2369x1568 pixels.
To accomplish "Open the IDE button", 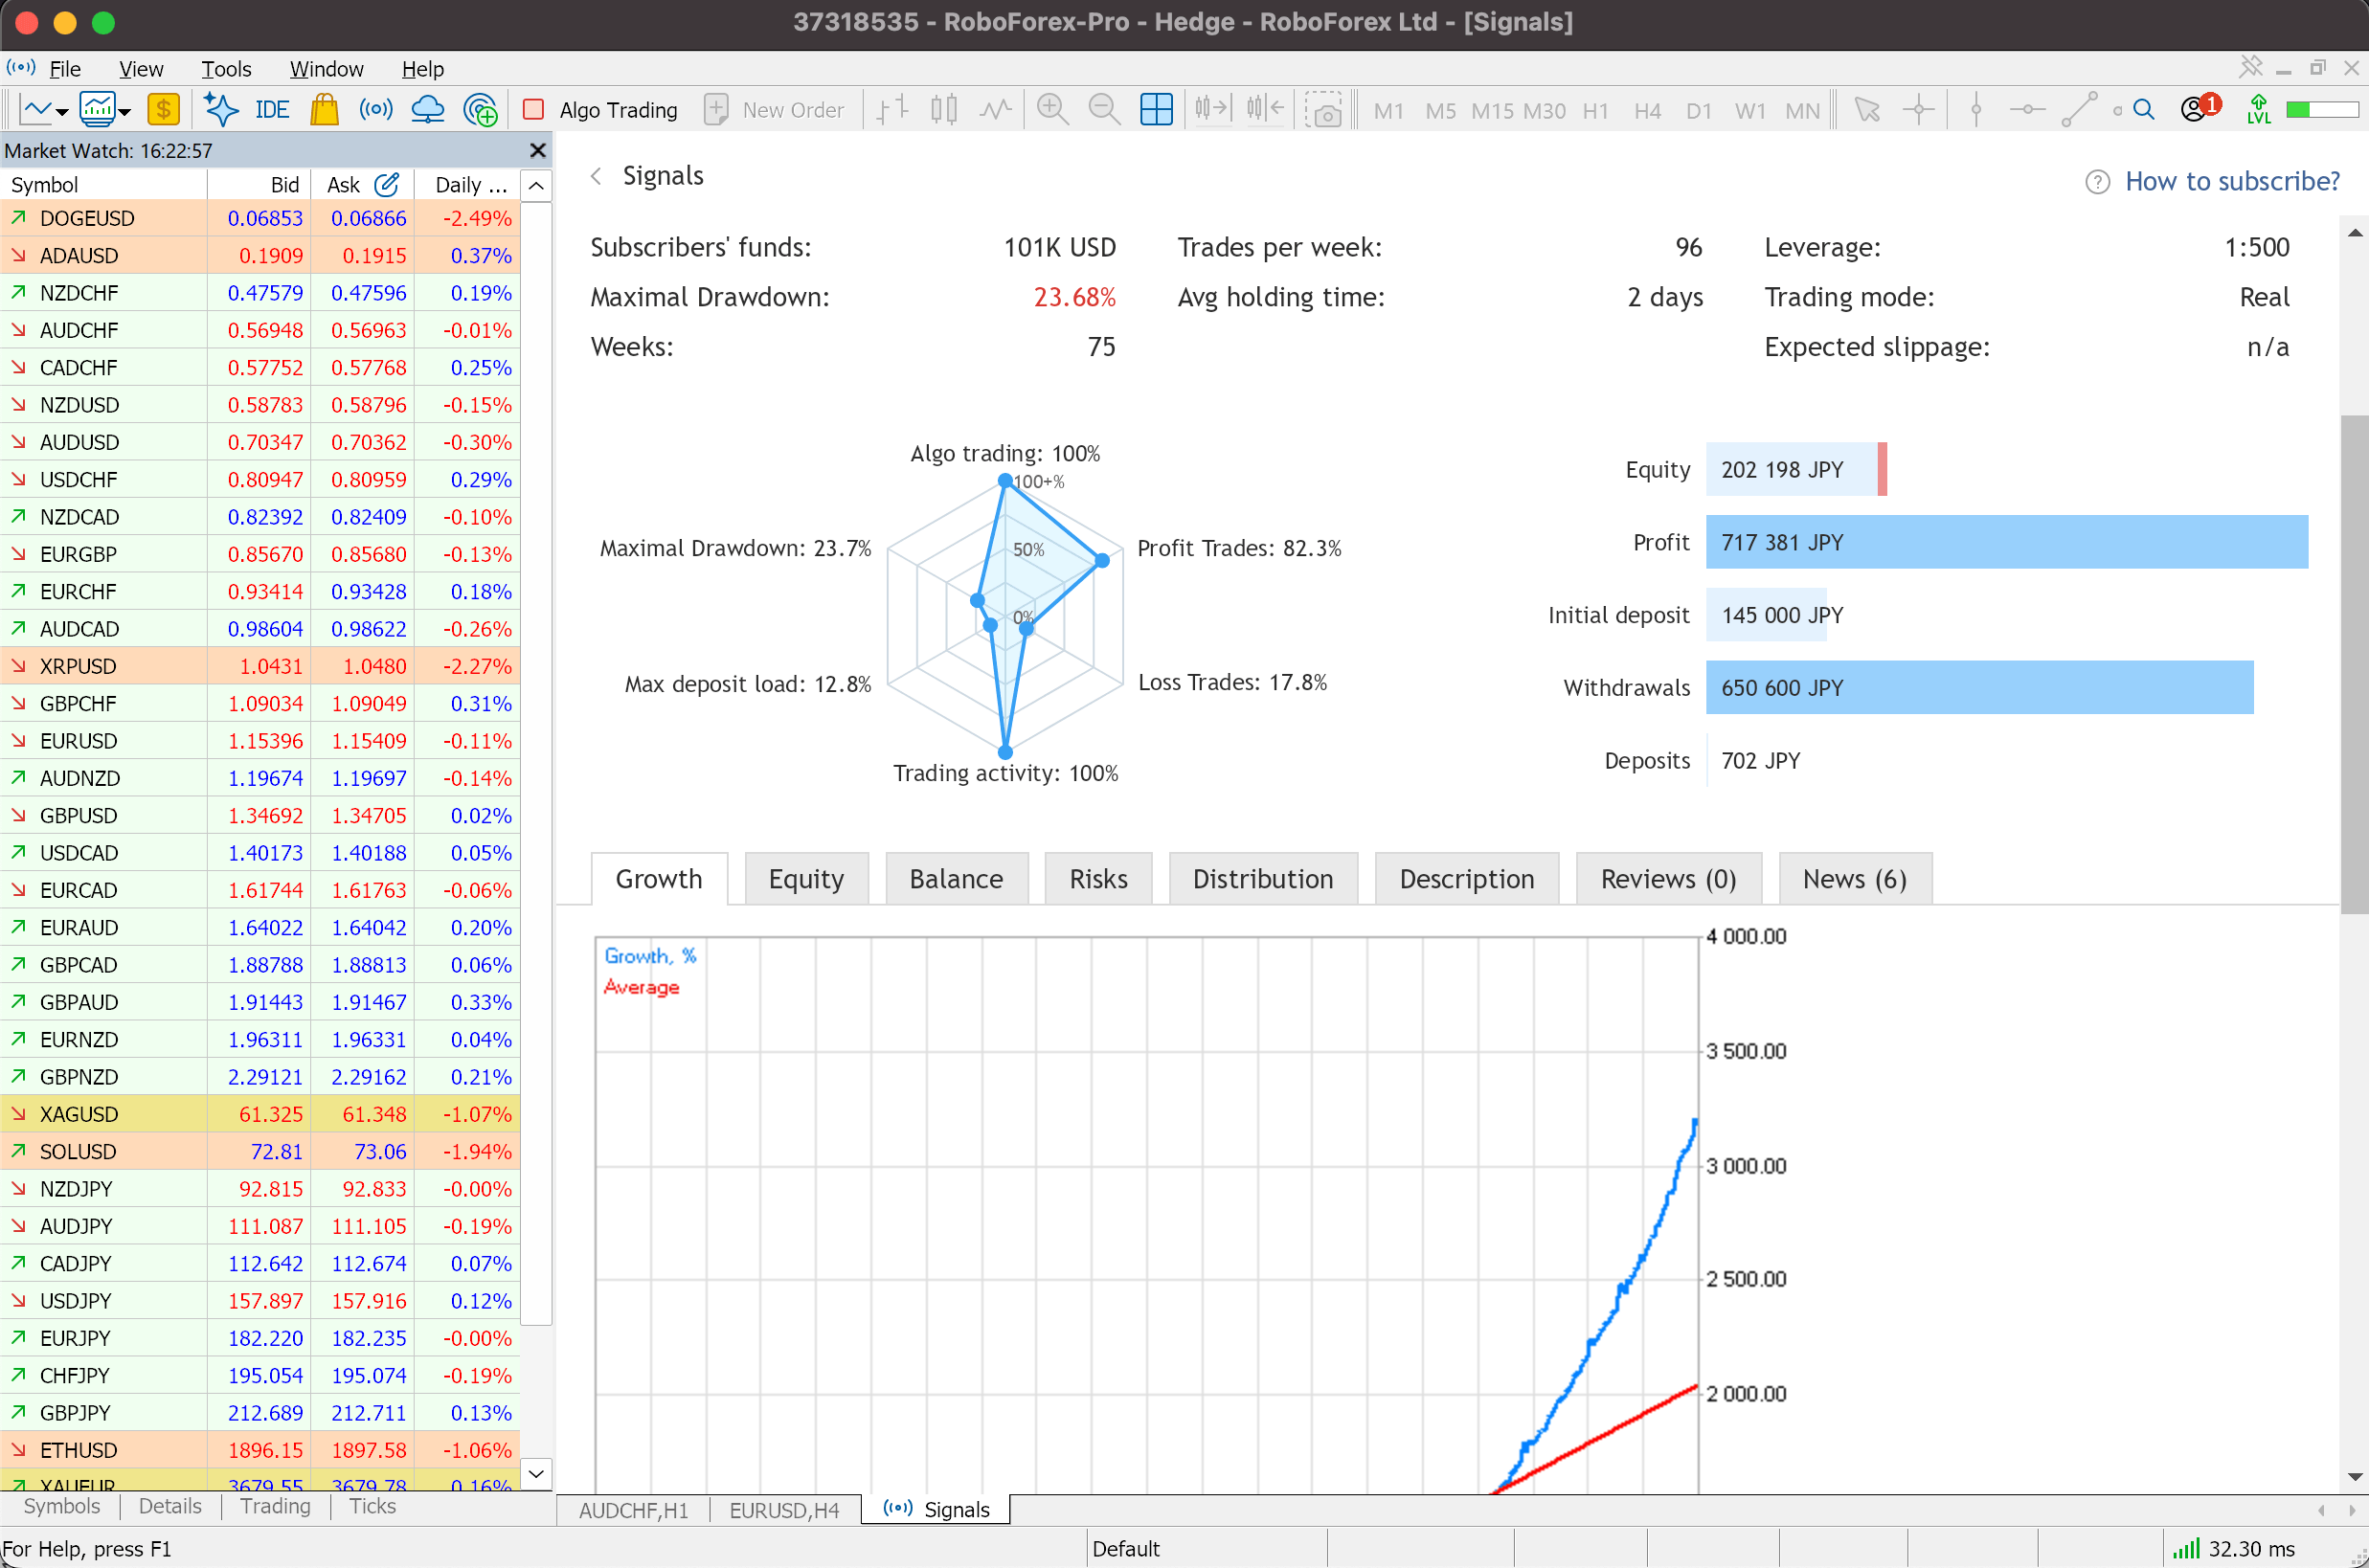I will [x=272, y=110].
